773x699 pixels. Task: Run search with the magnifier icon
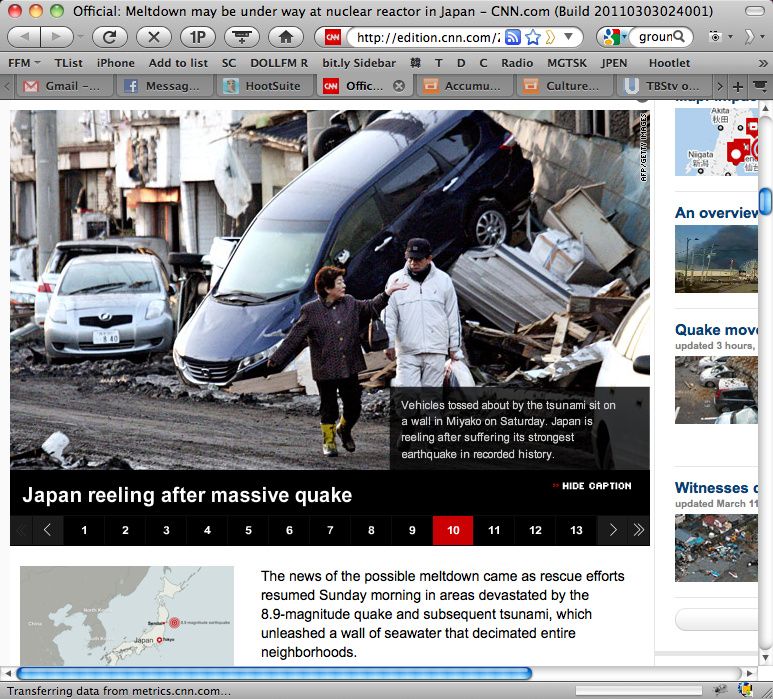click(678, 36)
